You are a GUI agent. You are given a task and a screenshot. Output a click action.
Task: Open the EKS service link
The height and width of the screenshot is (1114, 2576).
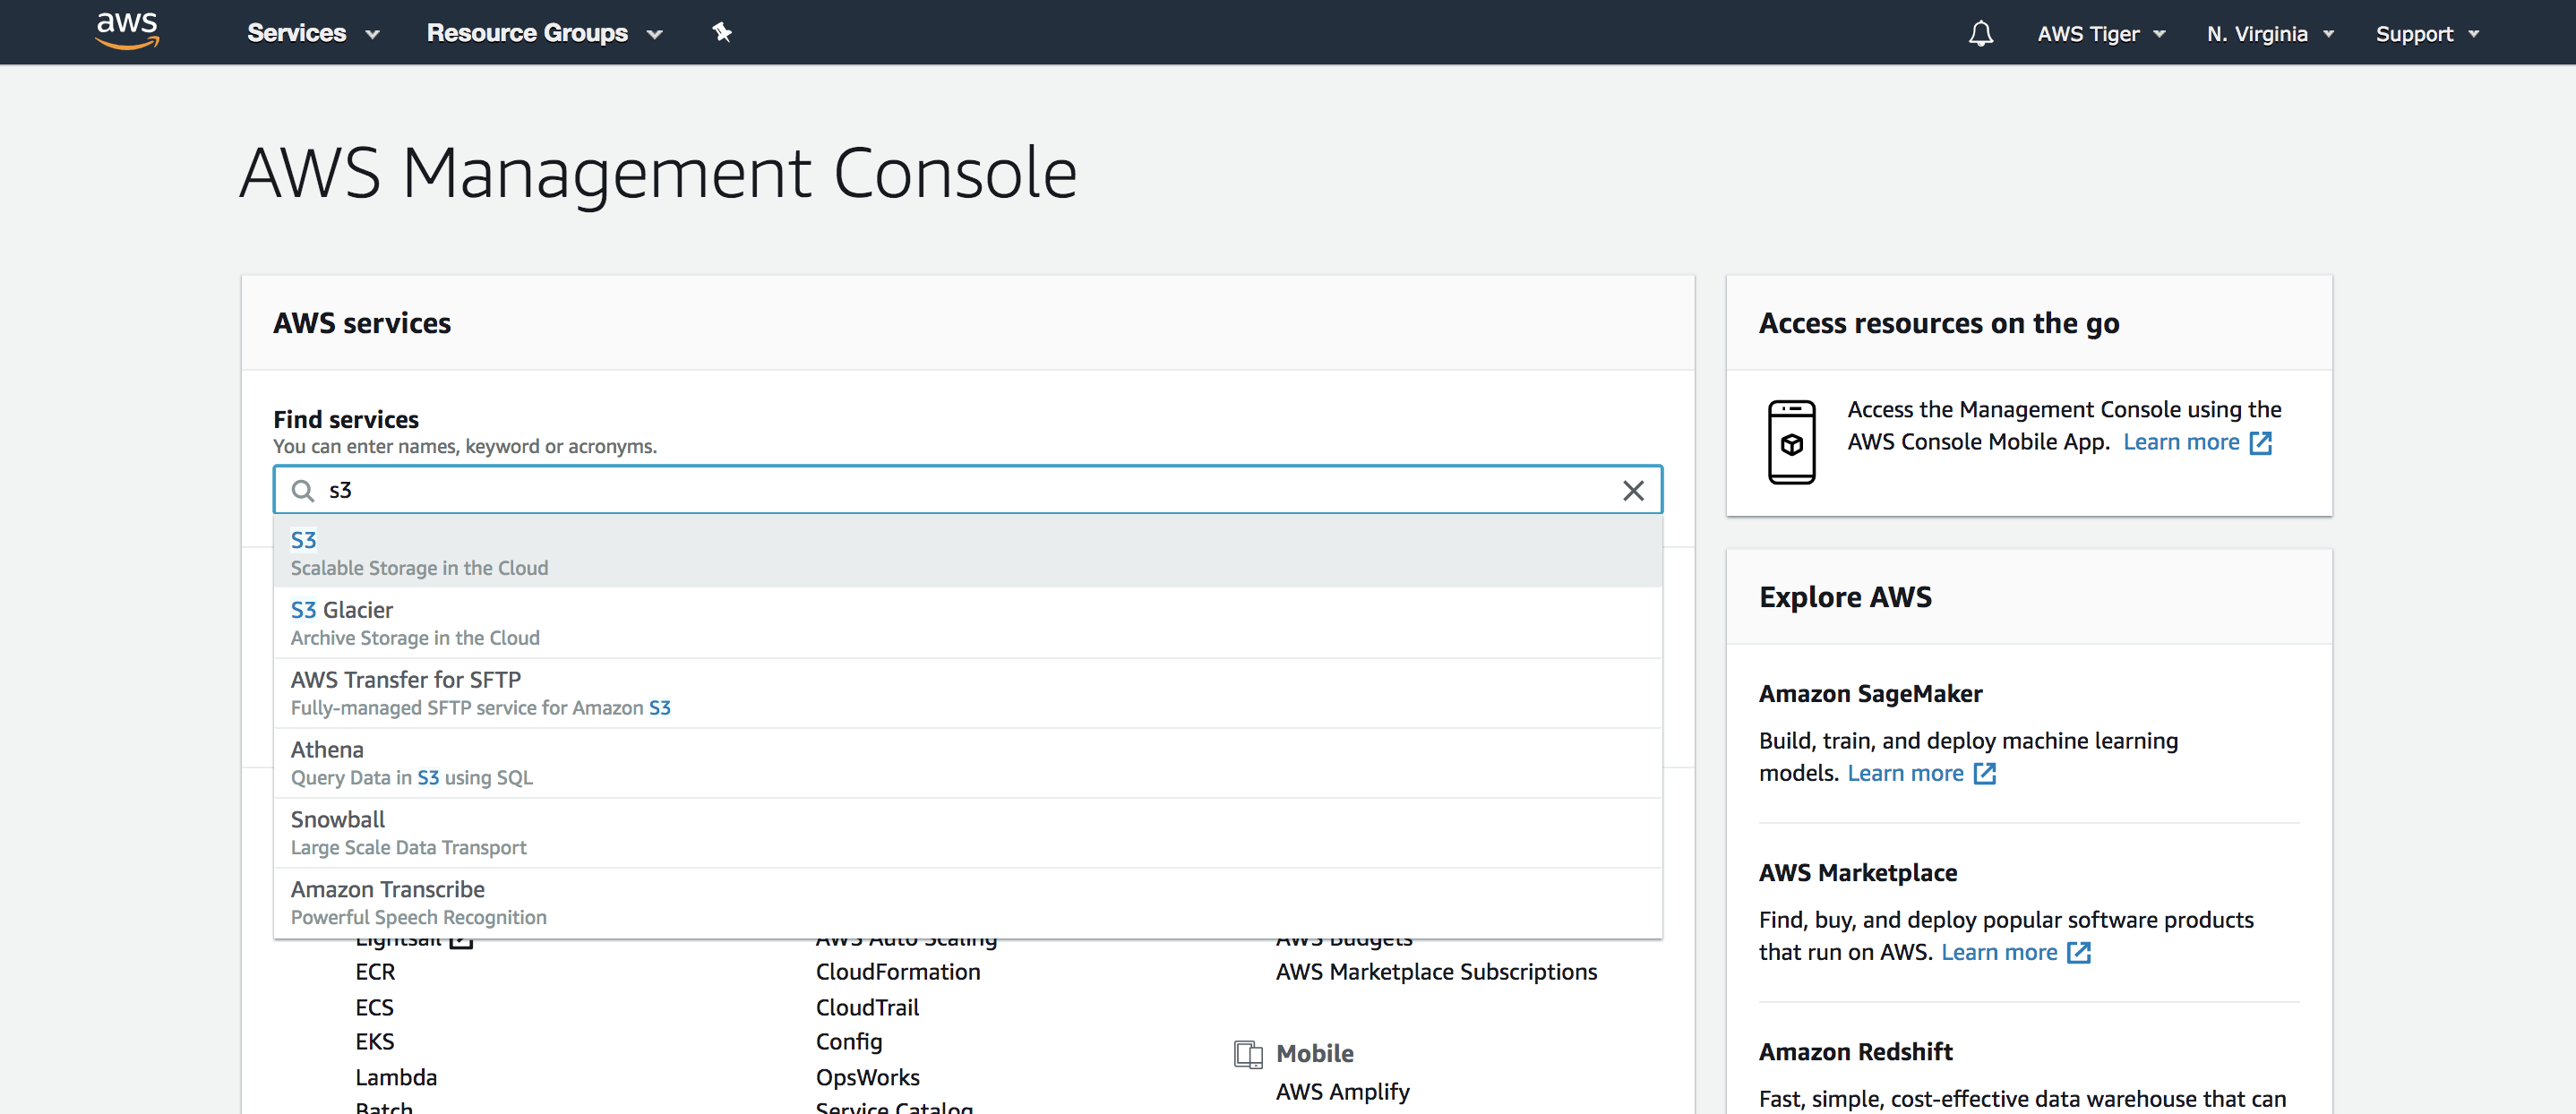pyautogui.click(x=374, y=1042)
